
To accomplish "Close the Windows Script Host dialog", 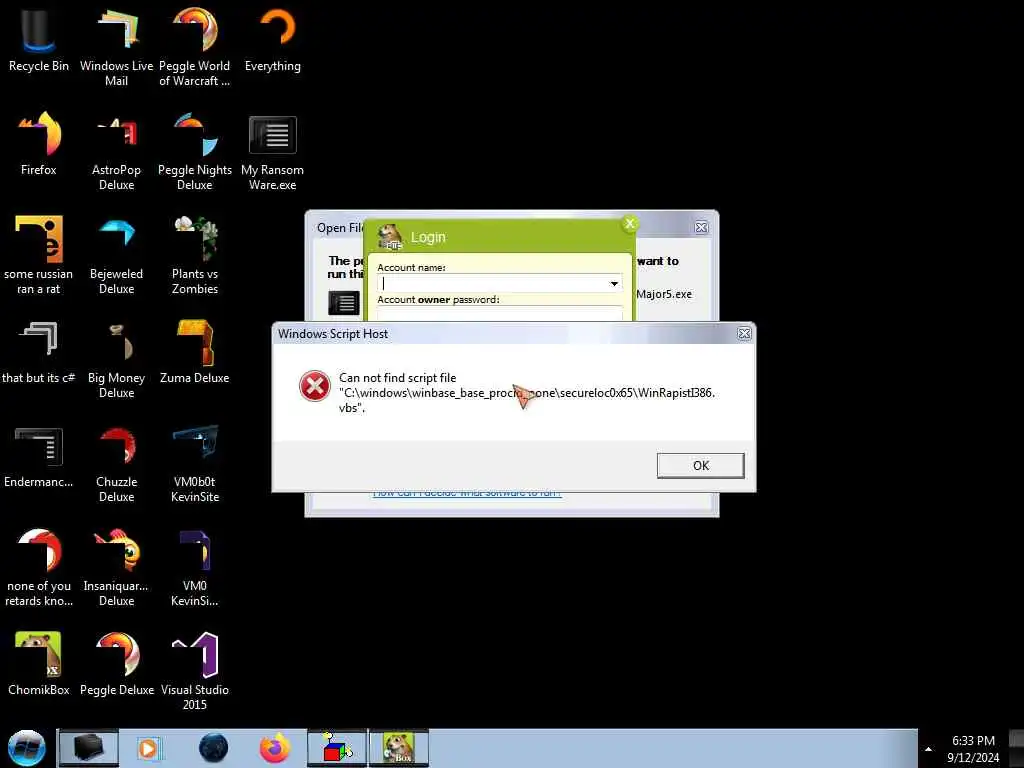I will pyautogui.click(x=744, y=334).
